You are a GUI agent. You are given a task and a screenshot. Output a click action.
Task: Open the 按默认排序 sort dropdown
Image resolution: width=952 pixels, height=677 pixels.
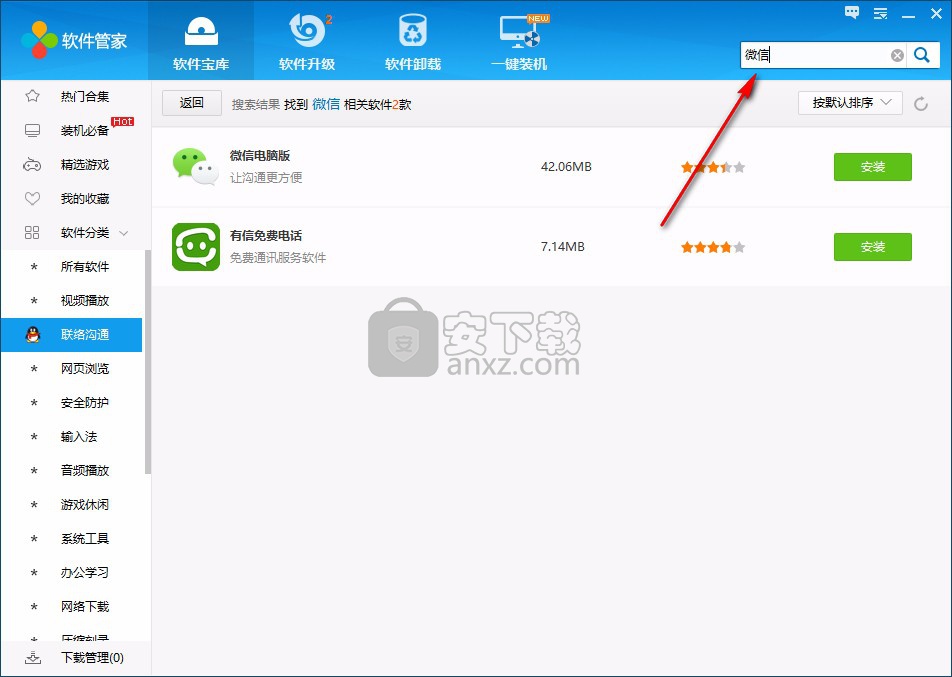tap(850, 103)
